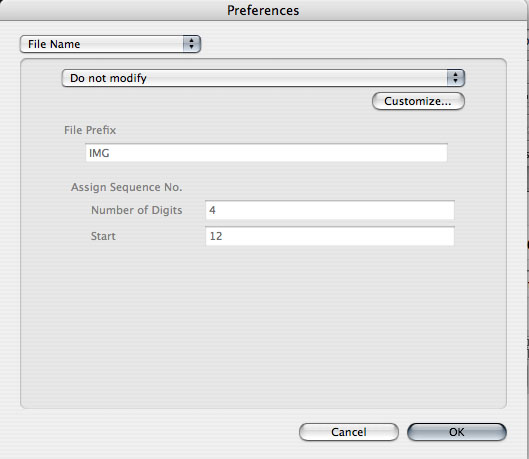Confirm preferences with the OK button
The image size is (529, 459).
(x=457, y=432)
